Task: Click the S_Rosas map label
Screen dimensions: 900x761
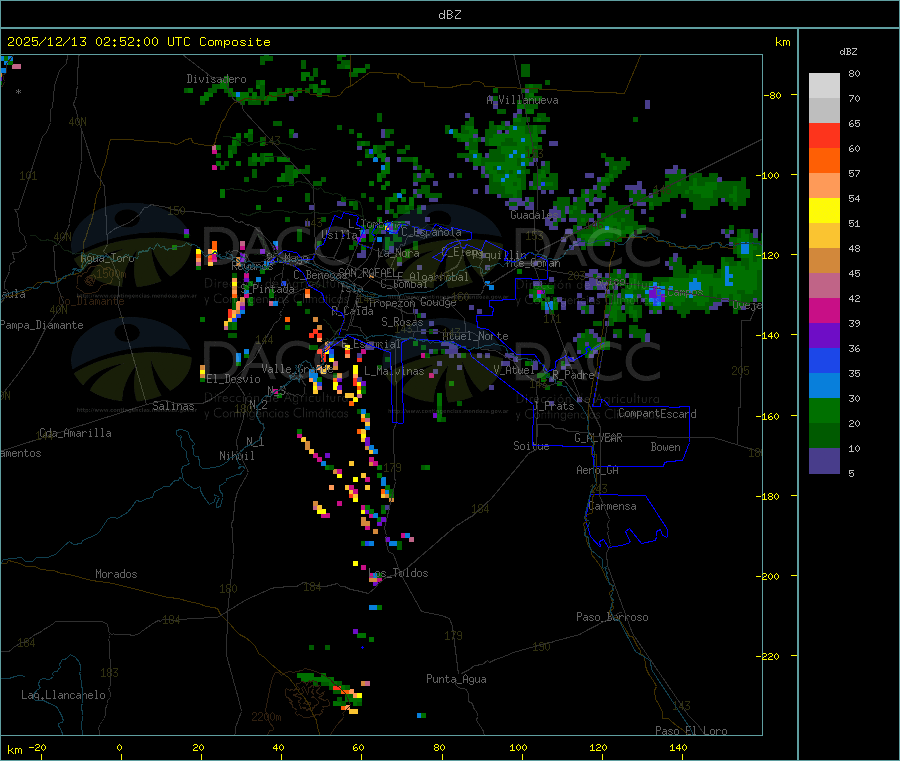Action: pos(402,322)
